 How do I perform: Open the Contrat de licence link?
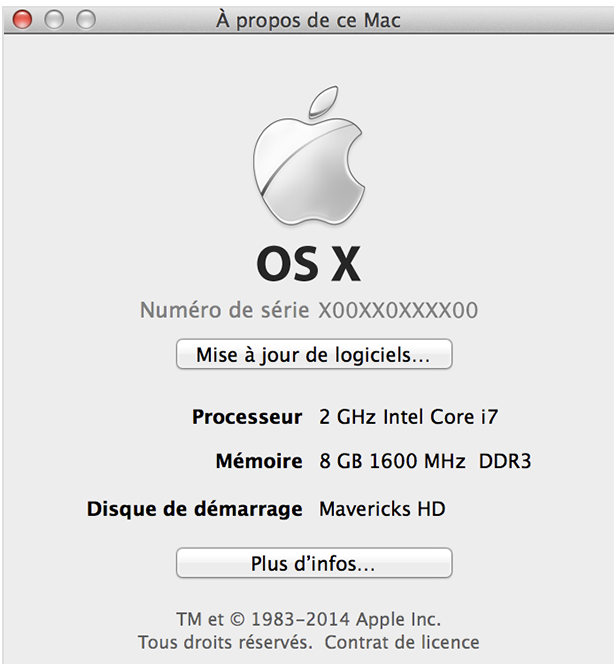click(402, 642)
